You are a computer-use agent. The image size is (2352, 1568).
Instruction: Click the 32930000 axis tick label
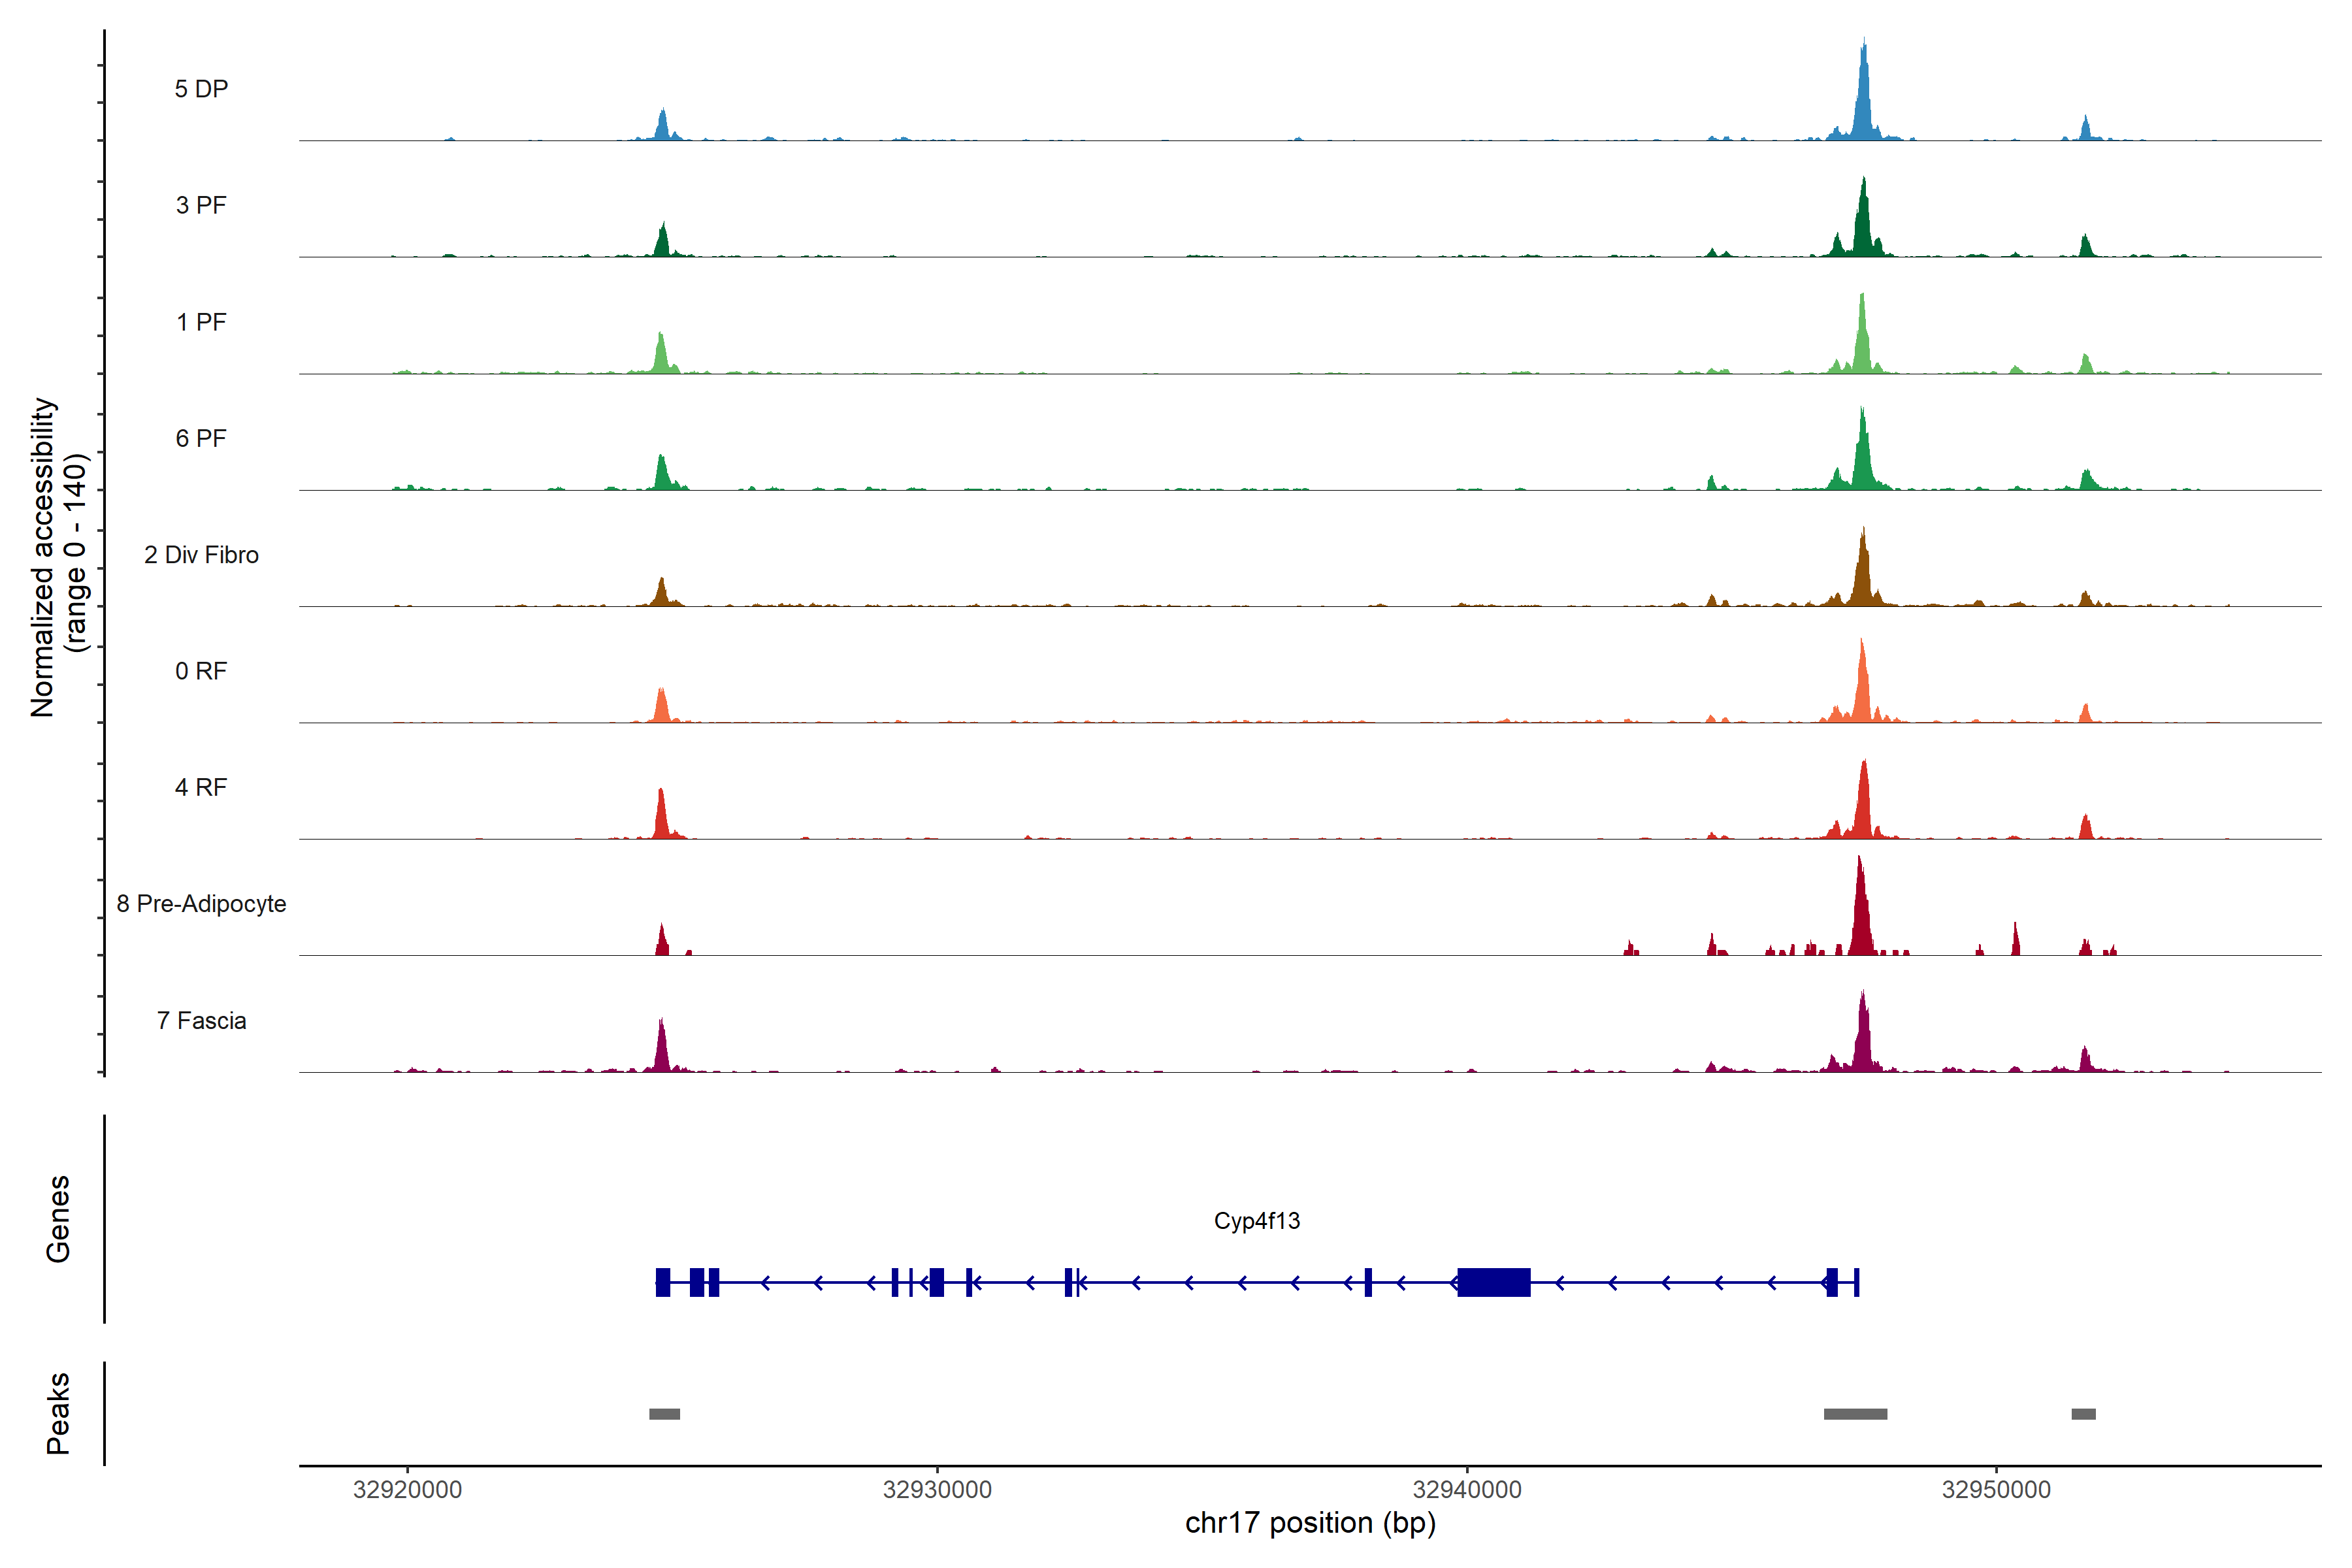(937, 1489)
